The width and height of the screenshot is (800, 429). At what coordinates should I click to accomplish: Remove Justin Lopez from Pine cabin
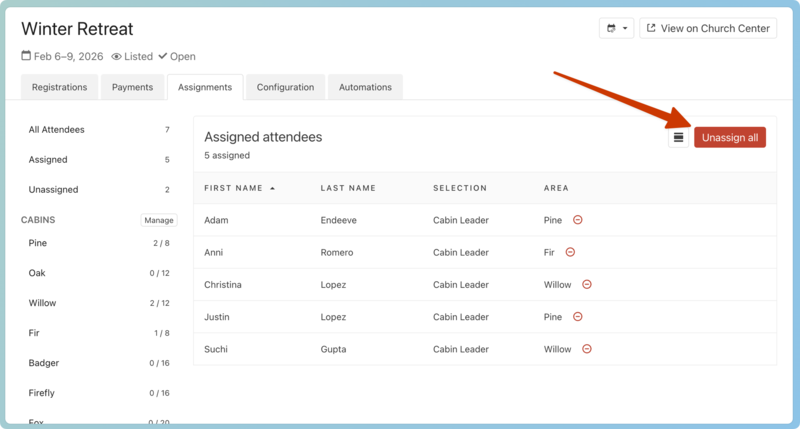pos(578,317)
